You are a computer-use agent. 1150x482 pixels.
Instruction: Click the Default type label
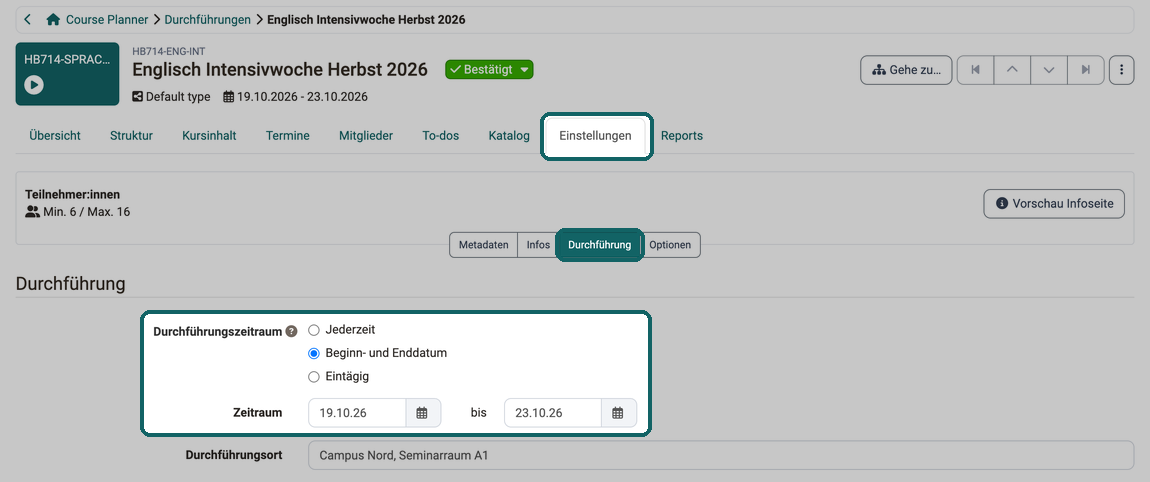coord(177,97)
